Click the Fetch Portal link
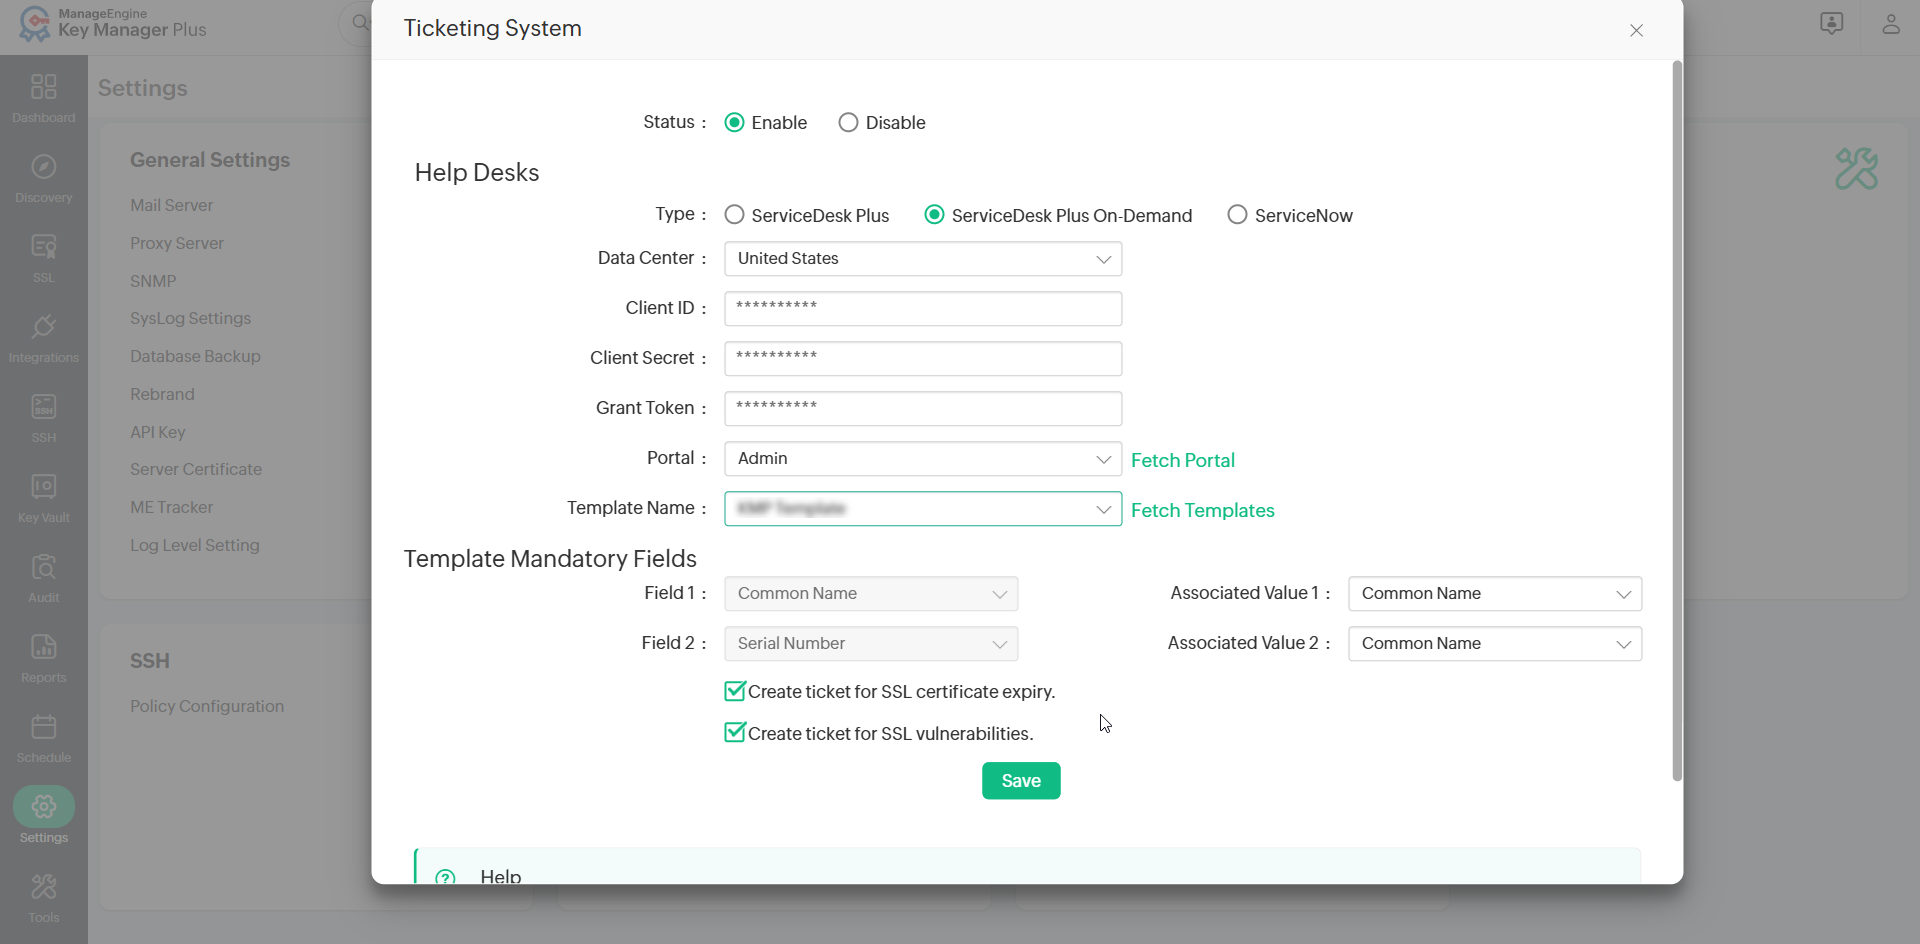The image size is (1920, 944). (x=1182, y=460)
